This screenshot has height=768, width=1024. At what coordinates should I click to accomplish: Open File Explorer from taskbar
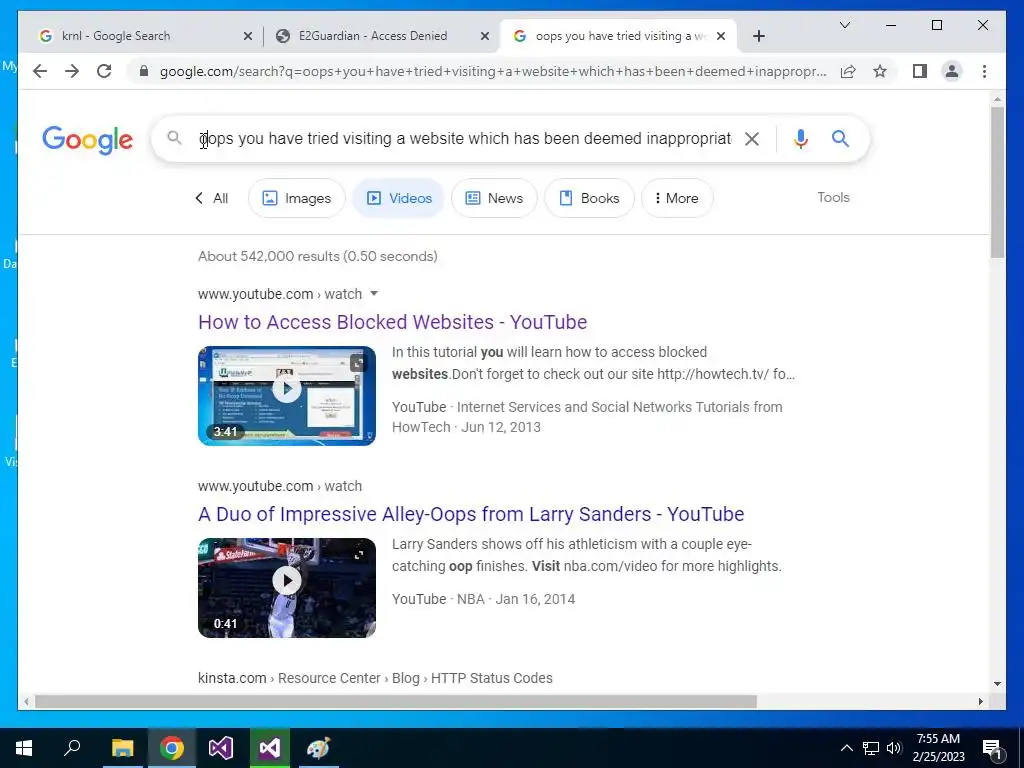pyautogui.click(x=122, y=748)
